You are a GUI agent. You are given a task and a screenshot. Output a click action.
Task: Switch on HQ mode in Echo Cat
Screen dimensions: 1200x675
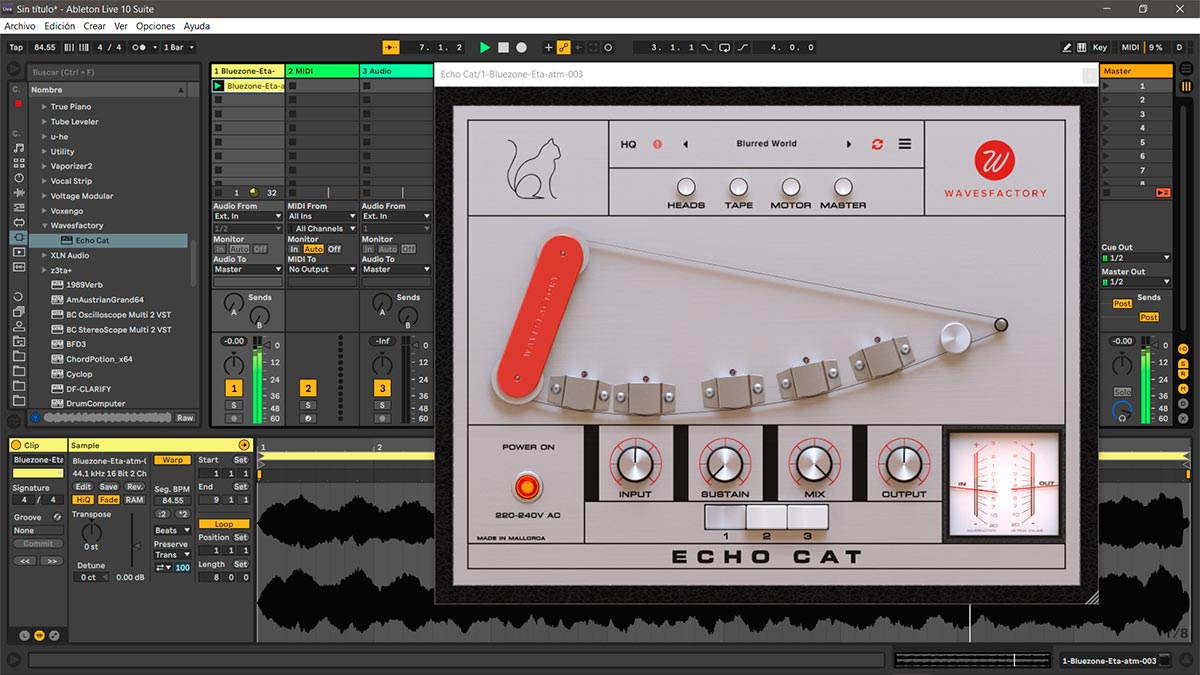628,144
